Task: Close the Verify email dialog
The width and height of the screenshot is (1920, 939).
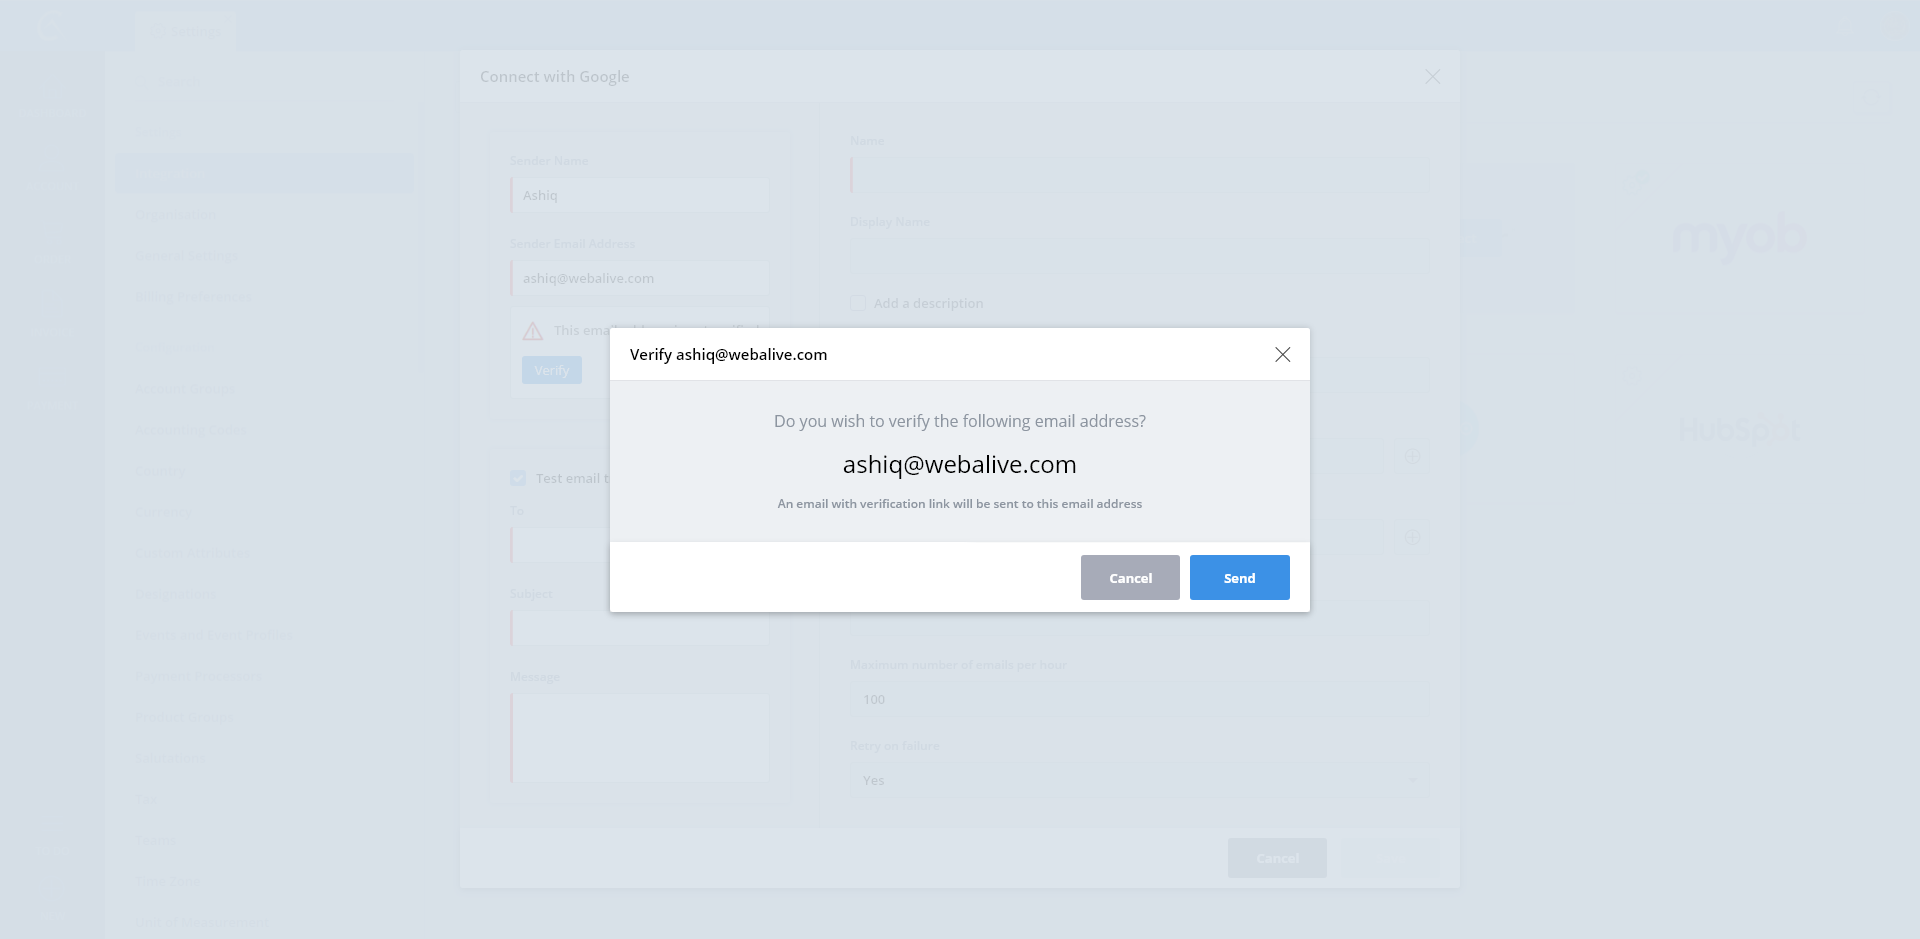Action: click(x=1282, y=355)
